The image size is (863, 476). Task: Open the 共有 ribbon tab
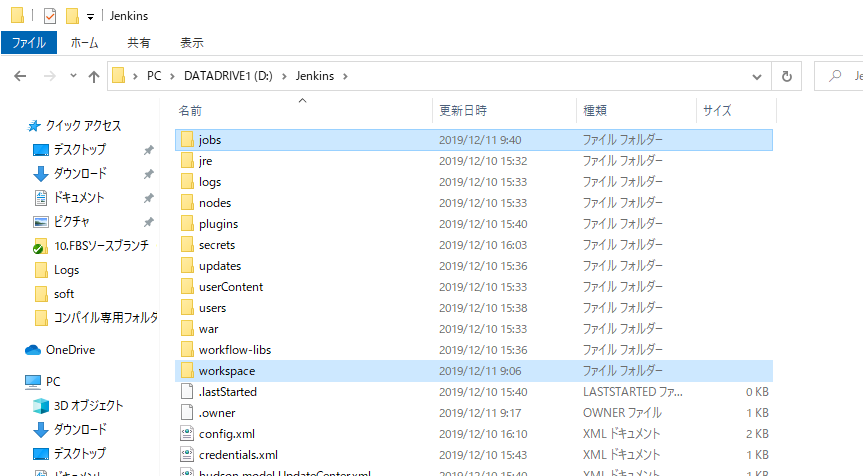pos(139,42)
